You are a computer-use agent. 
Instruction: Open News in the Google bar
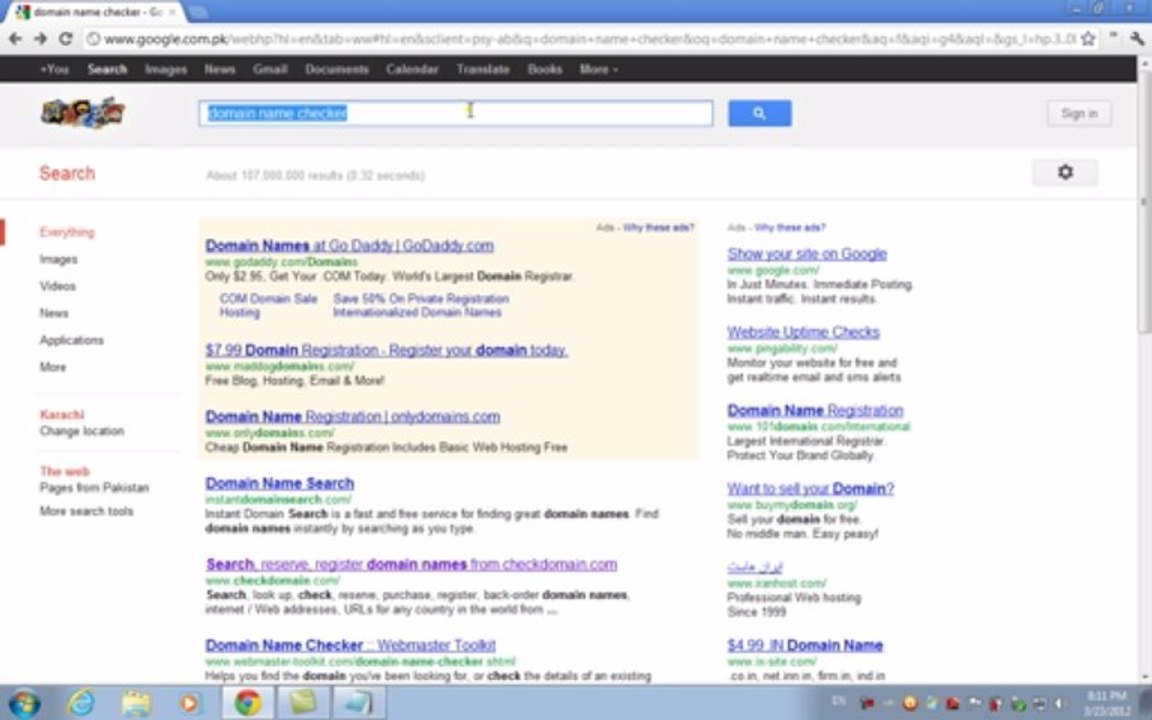(220, 69)
